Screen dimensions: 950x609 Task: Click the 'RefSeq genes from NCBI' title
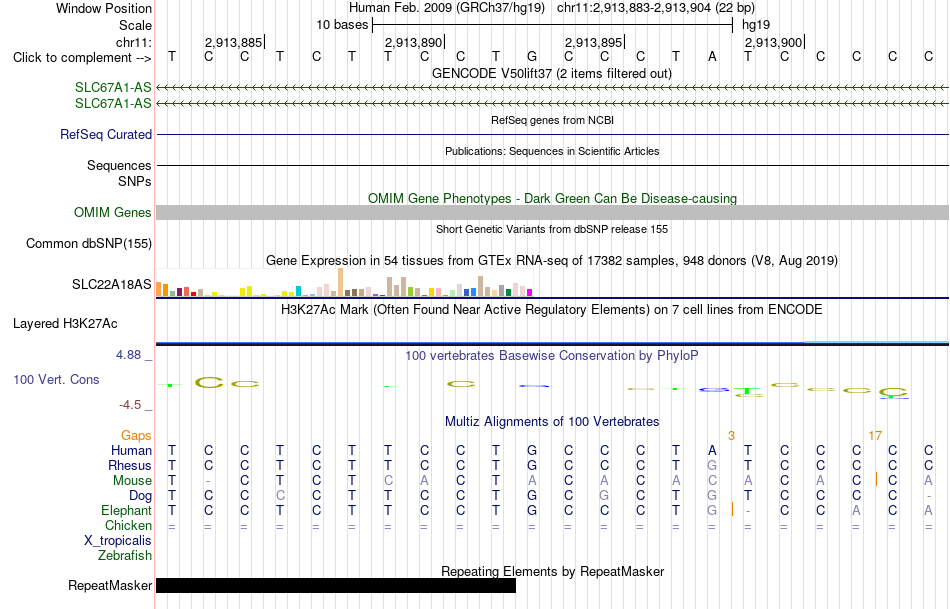coord(553,120)
